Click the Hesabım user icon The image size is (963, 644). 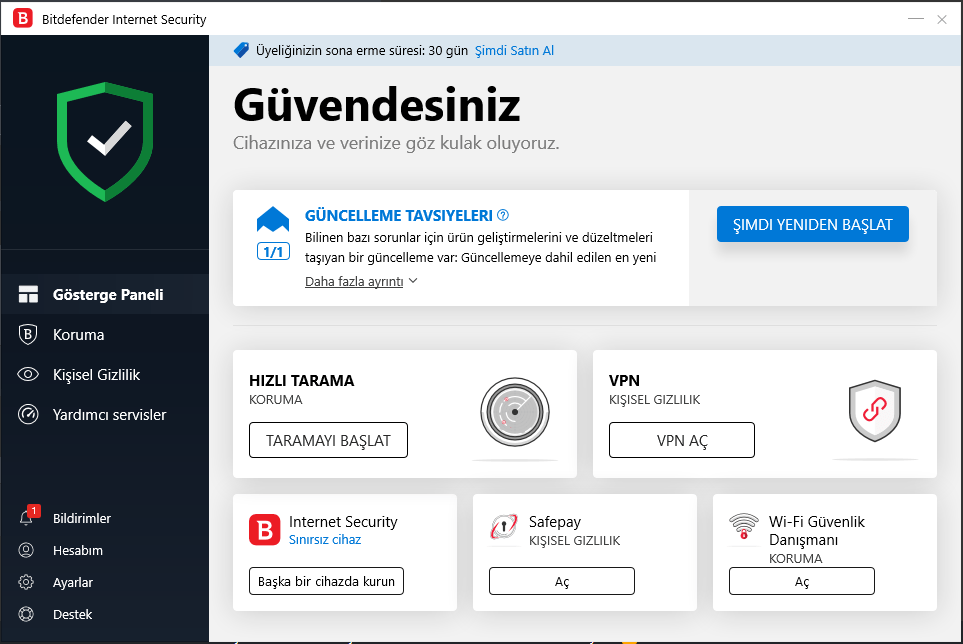point(26,550)
